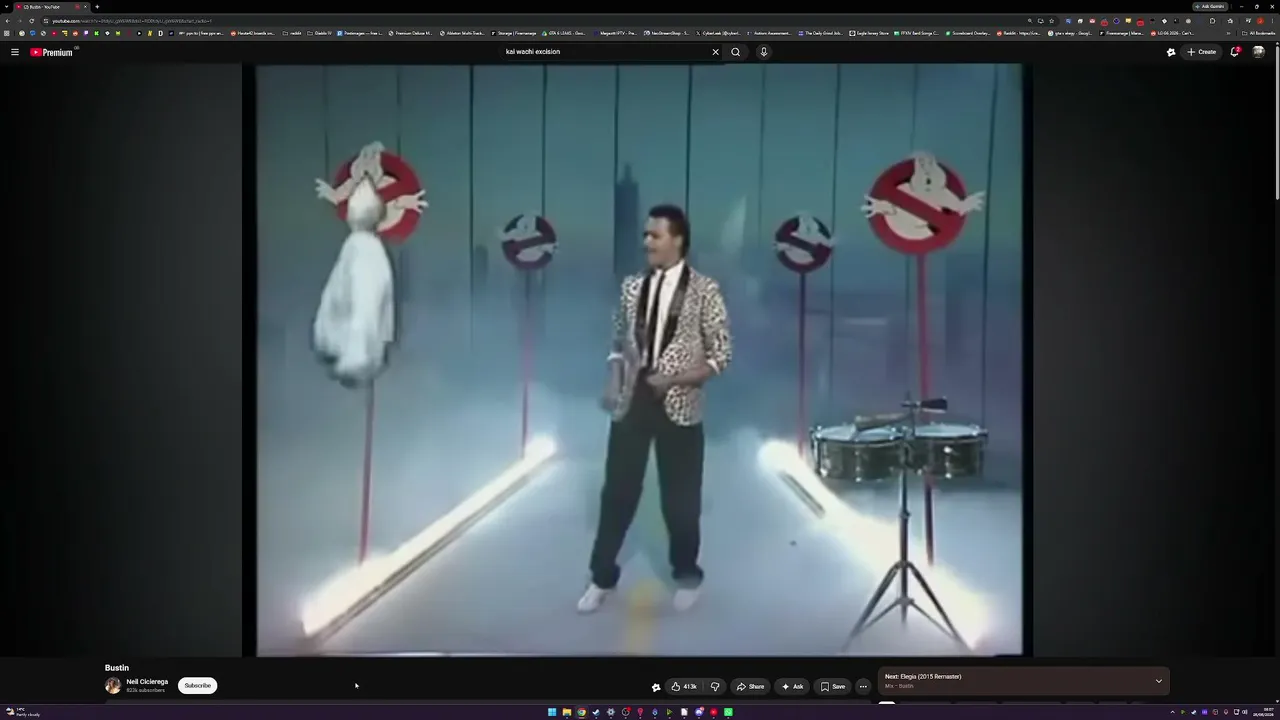Open a new browser tab
Image resolution: width=1280 pixels, height=720 pixels.
point(96,7)
